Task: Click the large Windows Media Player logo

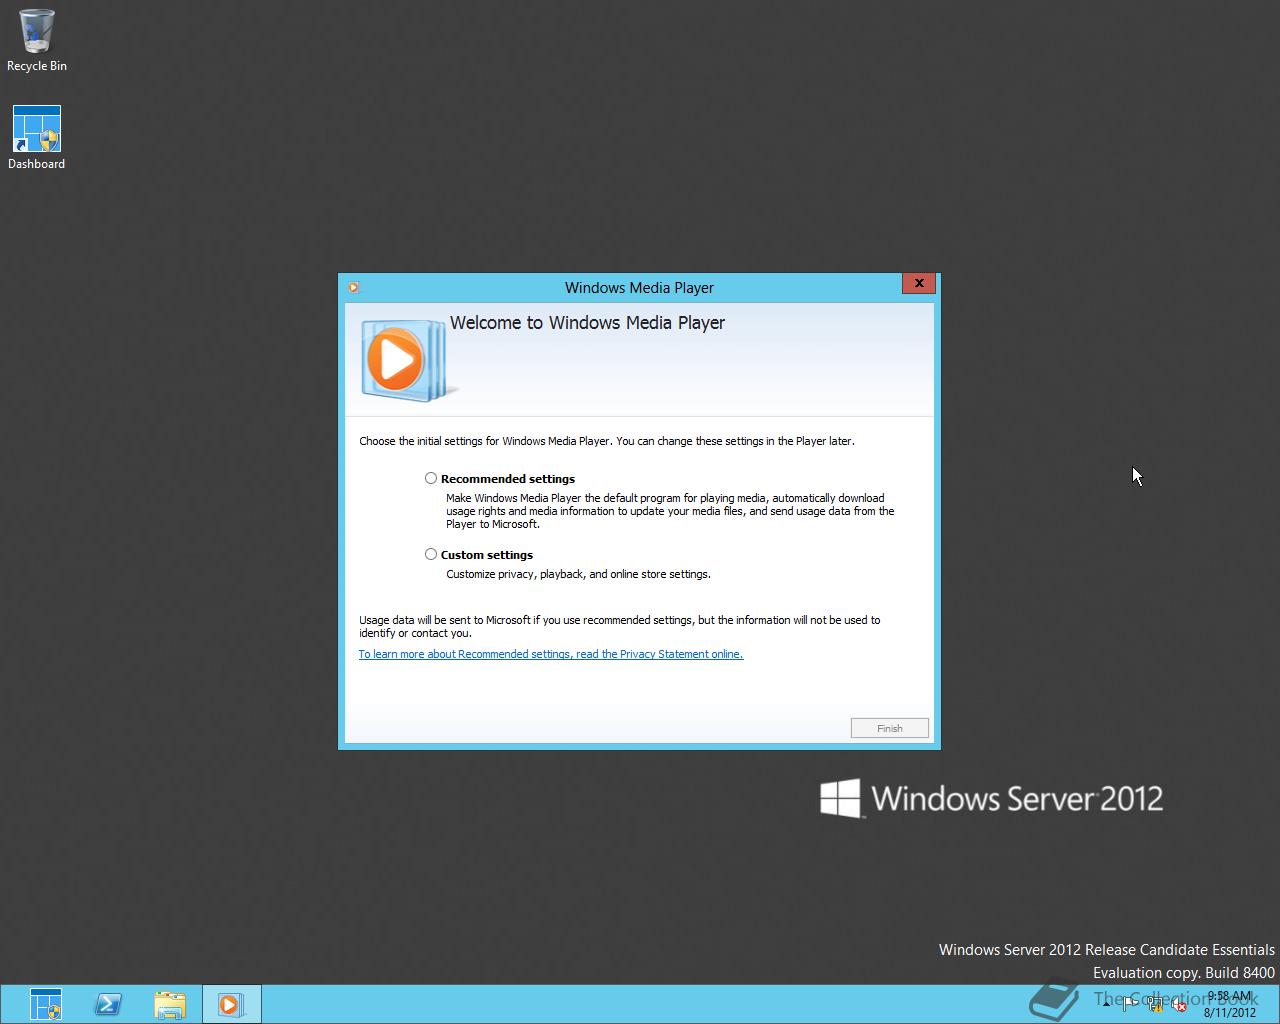Action: 408,360
